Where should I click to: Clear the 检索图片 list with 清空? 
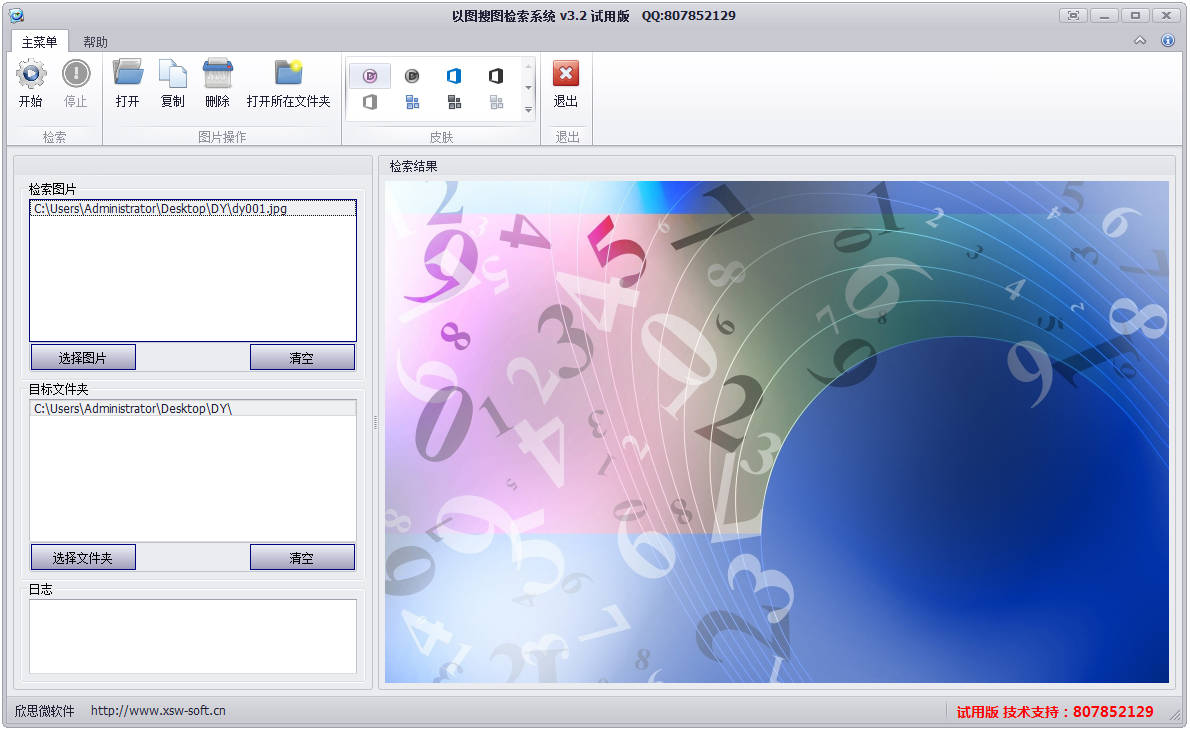coord(302,358)
